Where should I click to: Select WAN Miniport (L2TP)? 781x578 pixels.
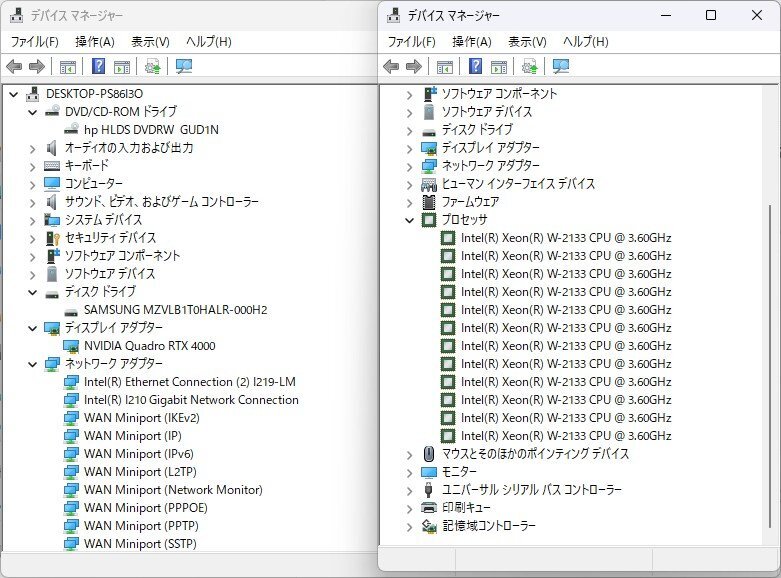(x=140, y=472)
